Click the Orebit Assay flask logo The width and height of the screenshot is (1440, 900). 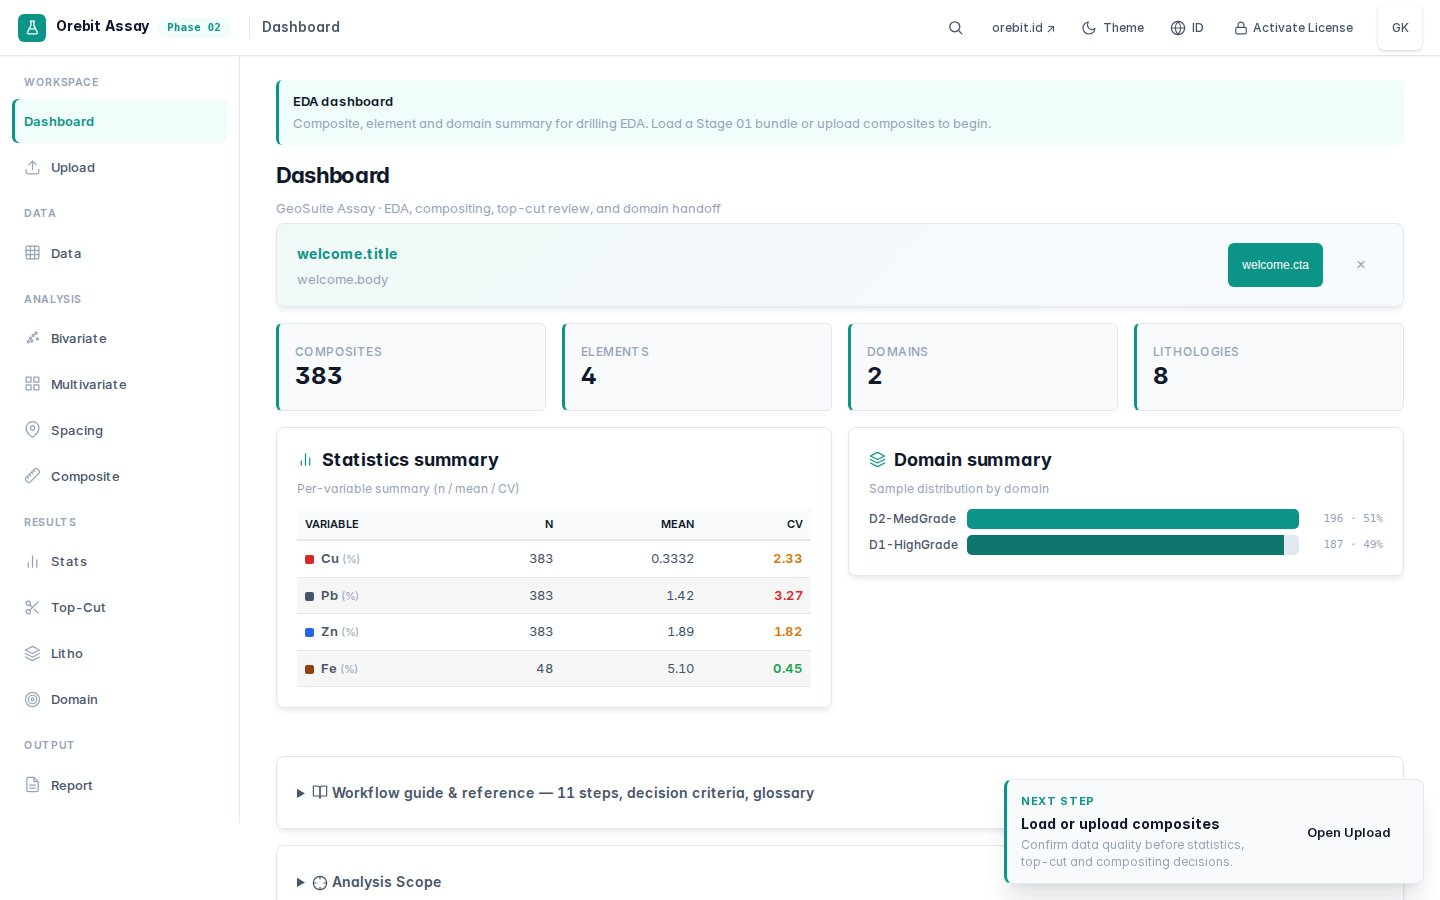coord(32,28)
